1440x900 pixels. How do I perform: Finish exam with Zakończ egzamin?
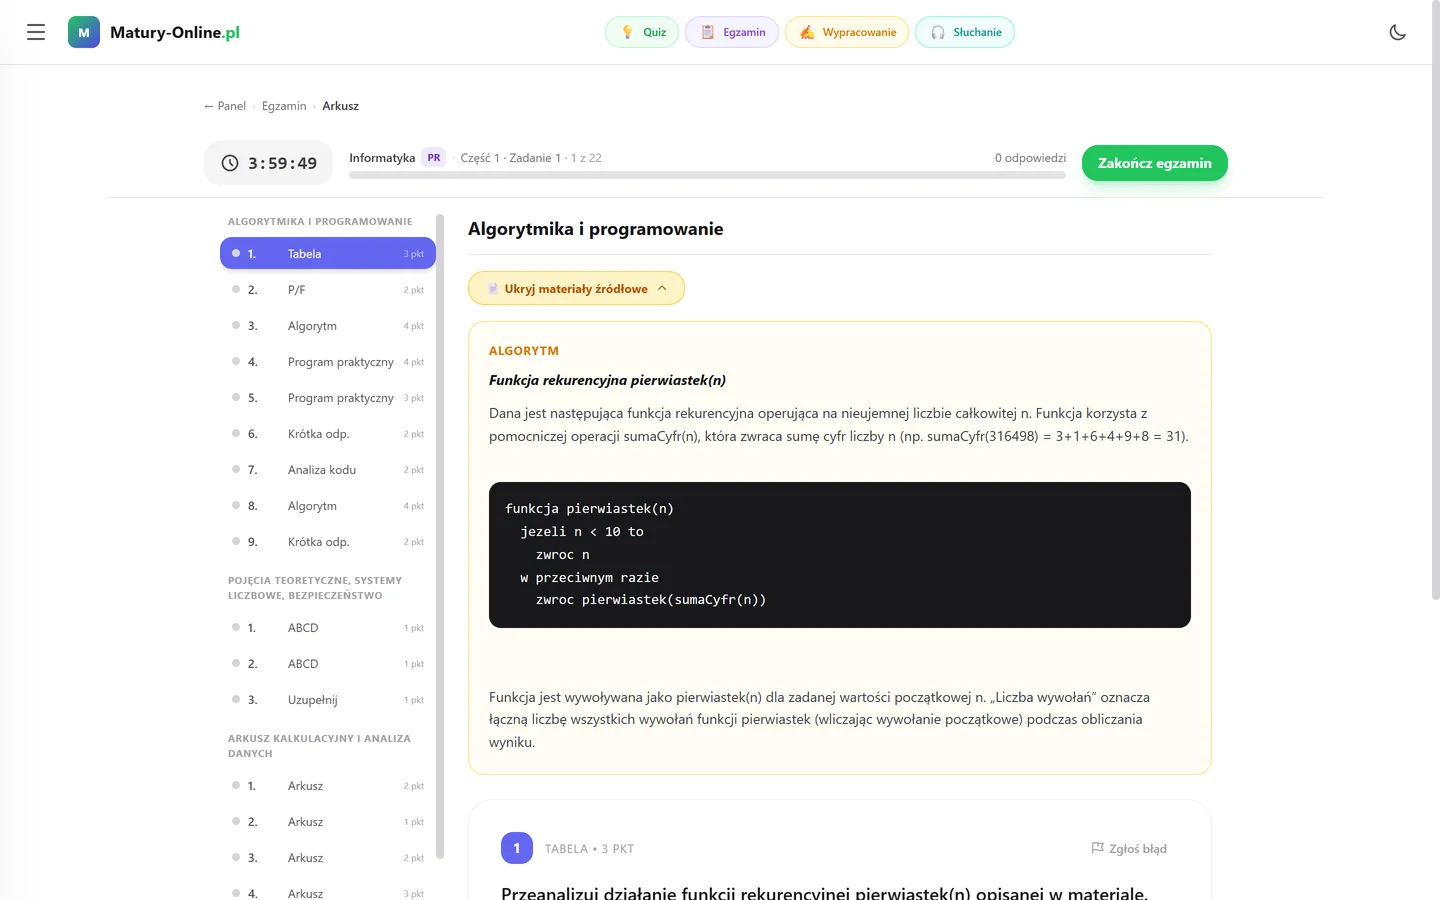tap(1155, 163)
